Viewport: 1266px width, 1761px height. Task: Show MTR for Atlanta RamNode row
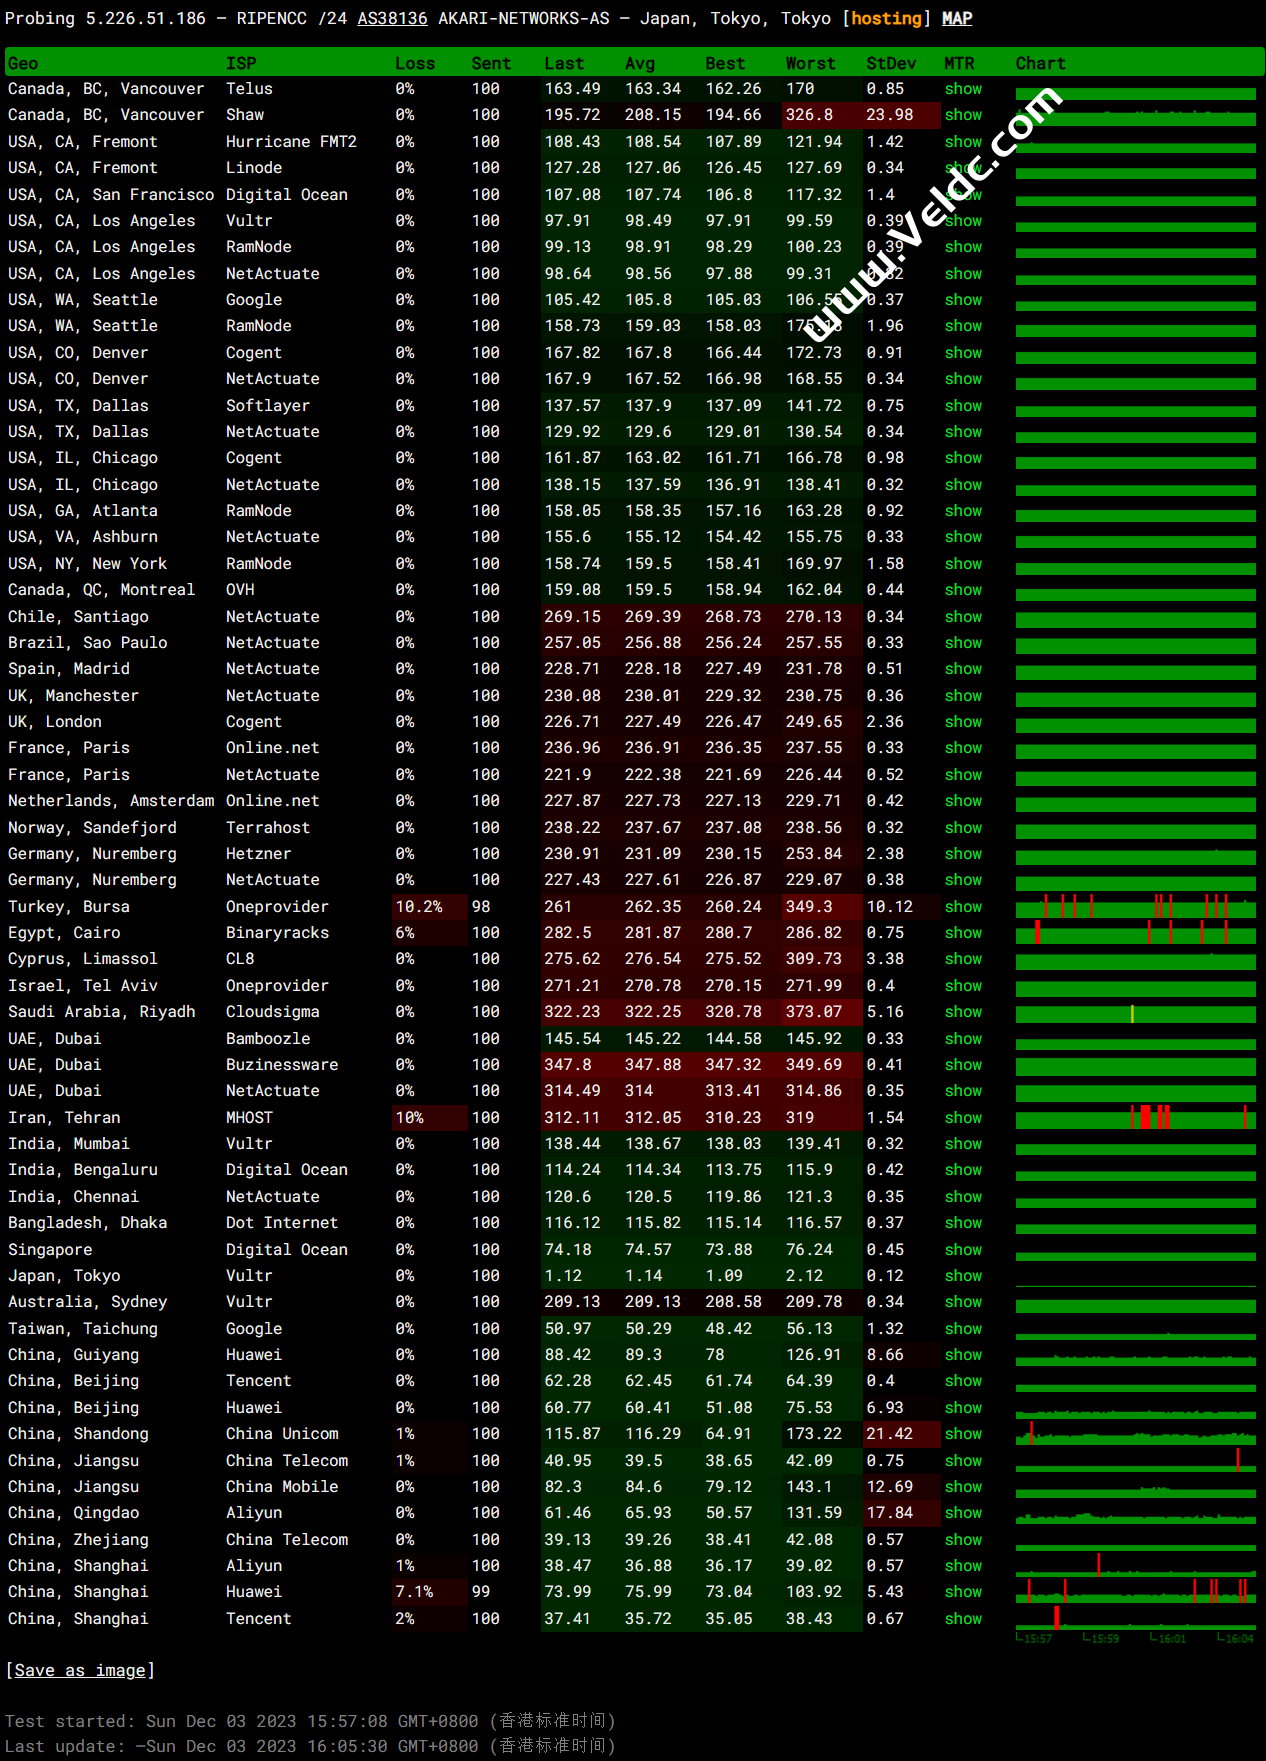963,511
